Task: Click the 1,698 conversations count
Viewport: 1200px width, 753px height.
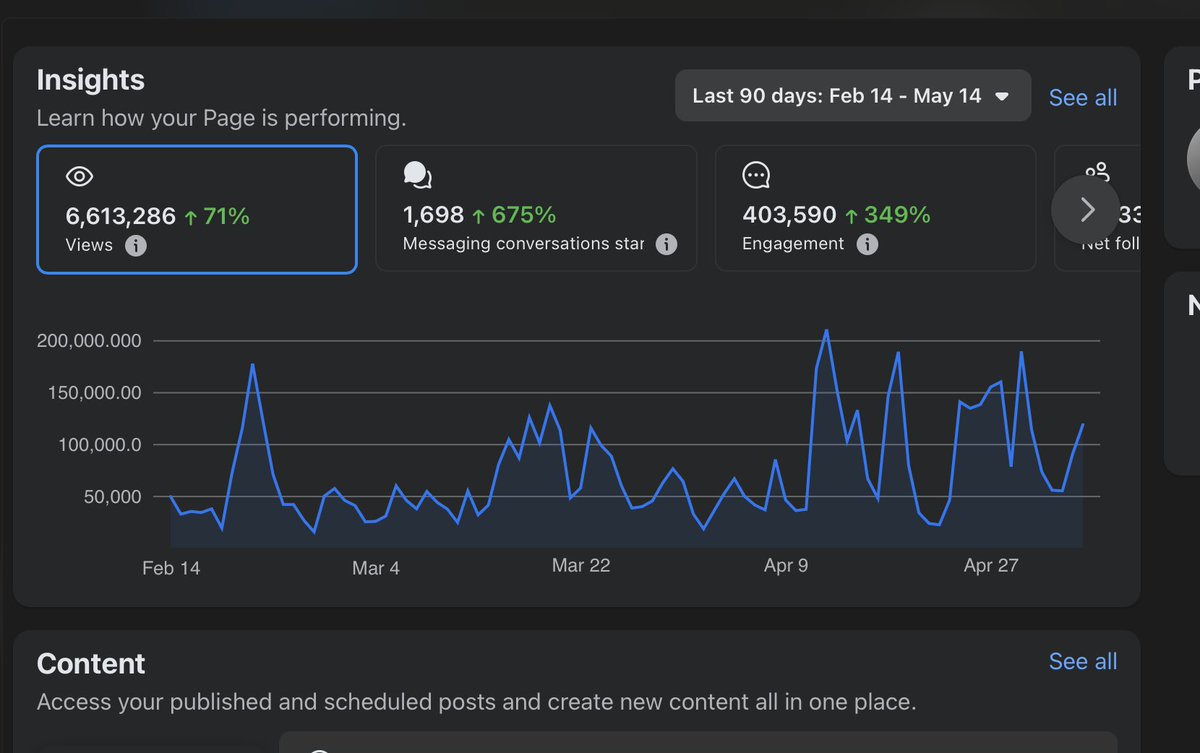Action: [x=434, y=215]
